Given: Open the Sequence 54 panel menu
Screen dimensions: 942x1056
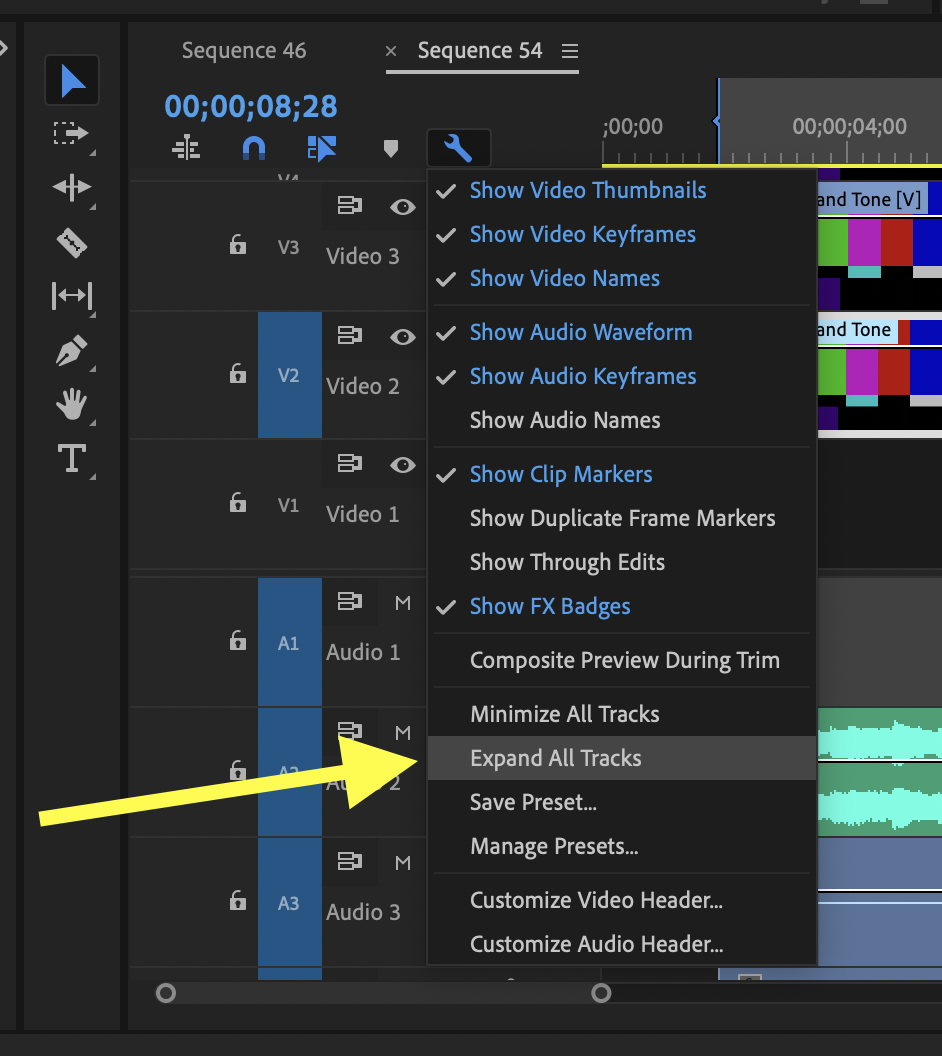Looking at the screenshot, I should [567, 50].
